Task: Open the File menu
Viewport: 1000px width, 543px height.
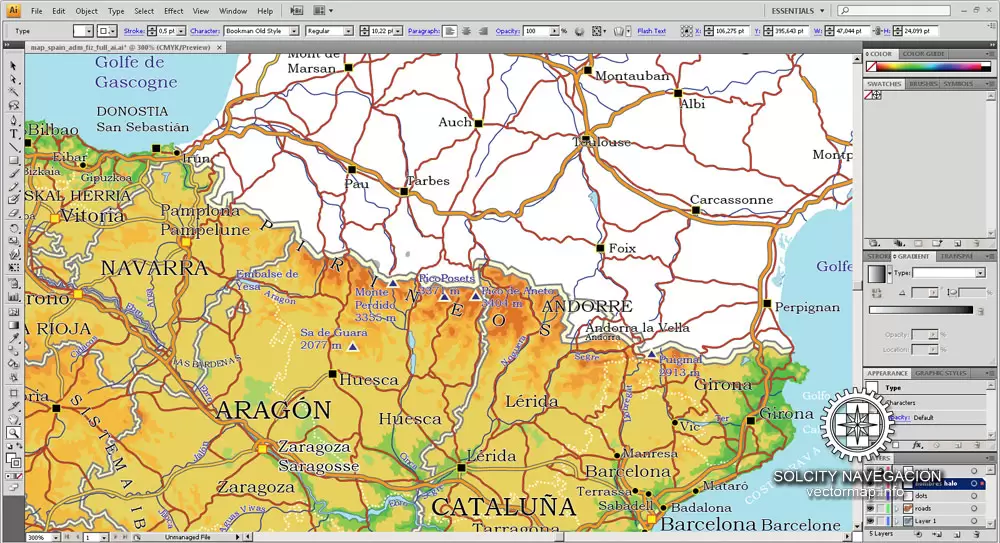Action: click(x=37, y=11)
